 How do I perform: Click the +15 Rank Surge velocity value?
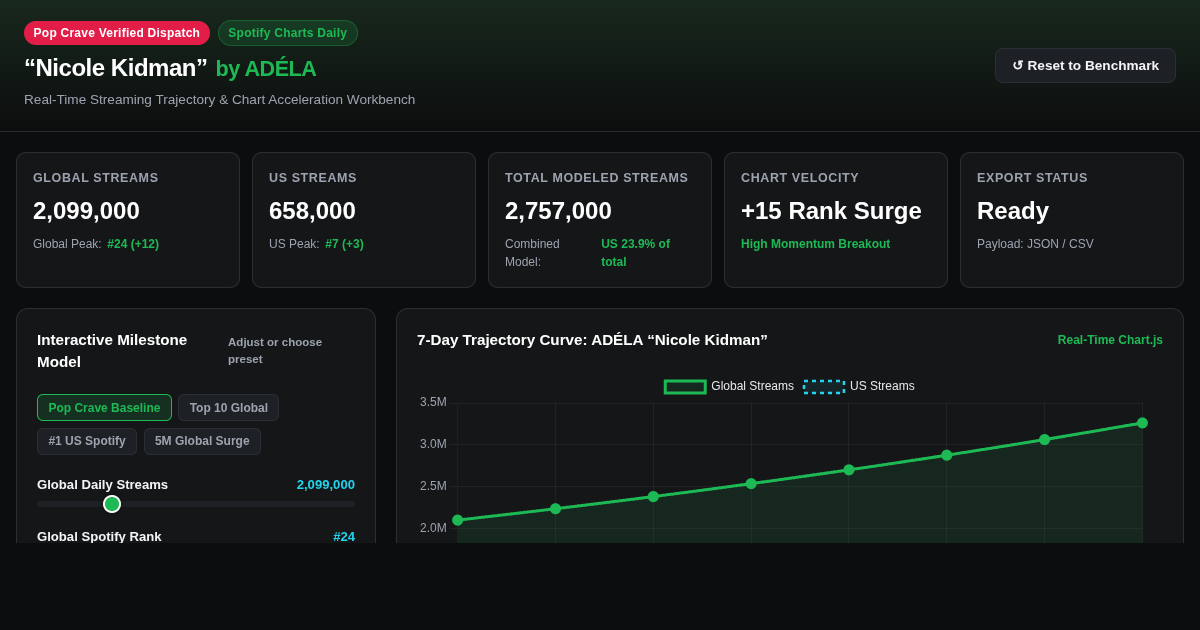tap(831, 211)
